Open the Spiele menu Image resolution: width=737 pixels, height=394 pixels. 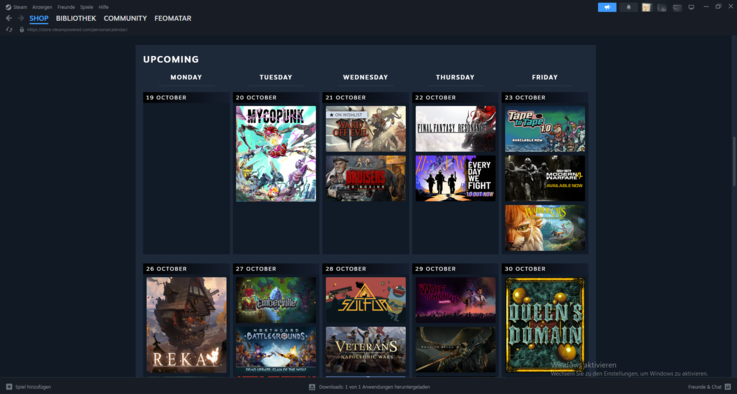tap(86, 7)
